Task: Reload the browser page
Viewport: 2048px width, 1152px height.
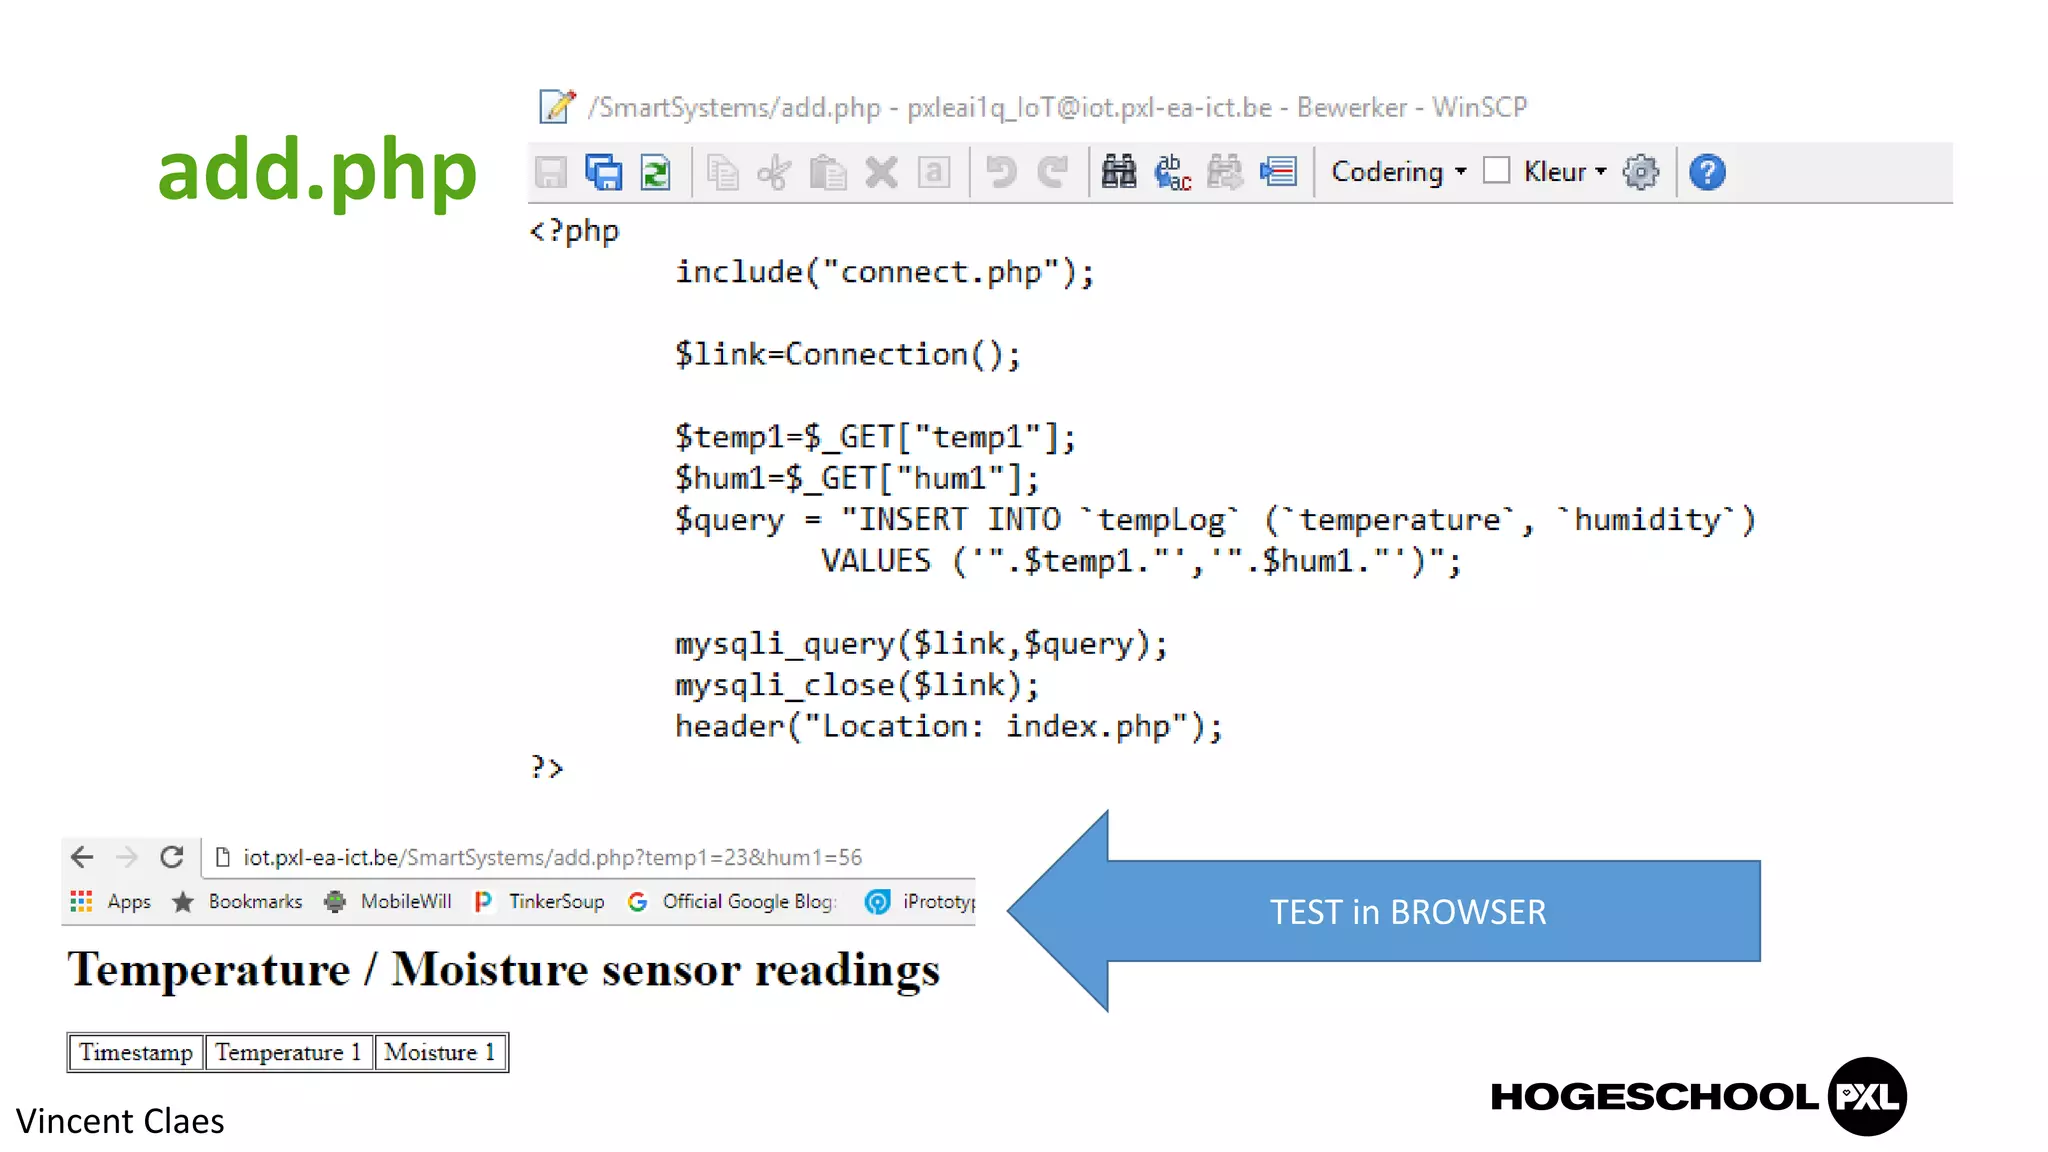Action: pyautogui.click(x=172, y=857)
